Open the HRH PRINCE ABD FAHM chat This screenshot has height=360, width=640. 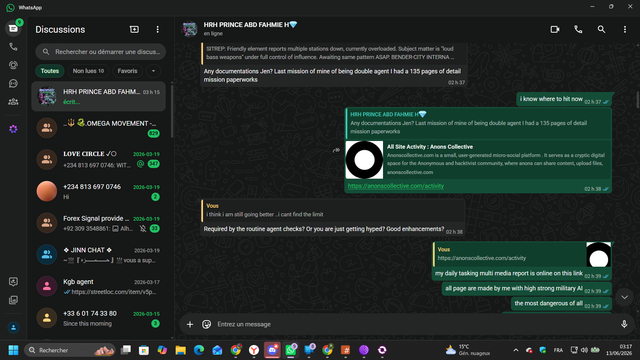tap(98, 96)
